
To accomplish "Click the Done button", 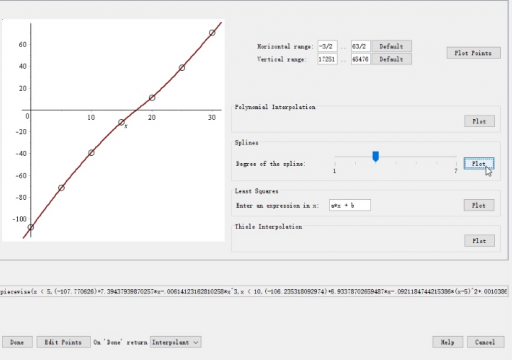I will 17,342.
